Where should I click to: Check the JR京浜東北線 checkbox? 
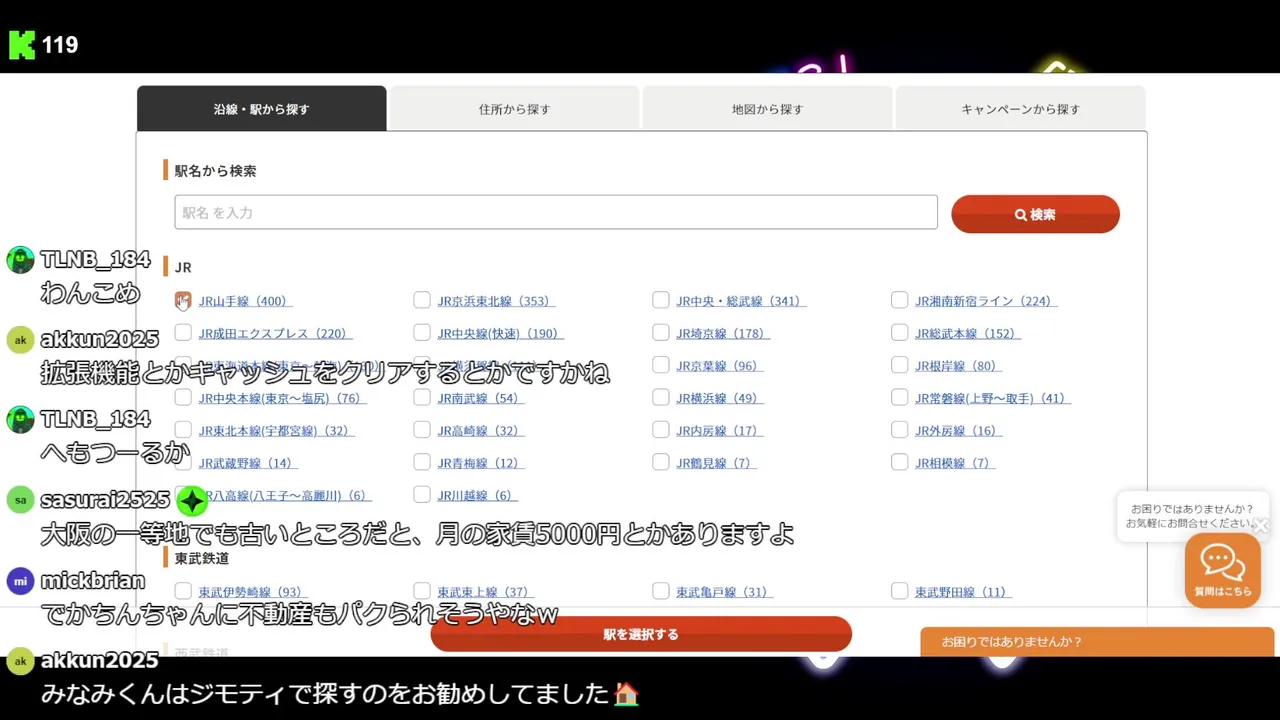click(x=422, y=300)
